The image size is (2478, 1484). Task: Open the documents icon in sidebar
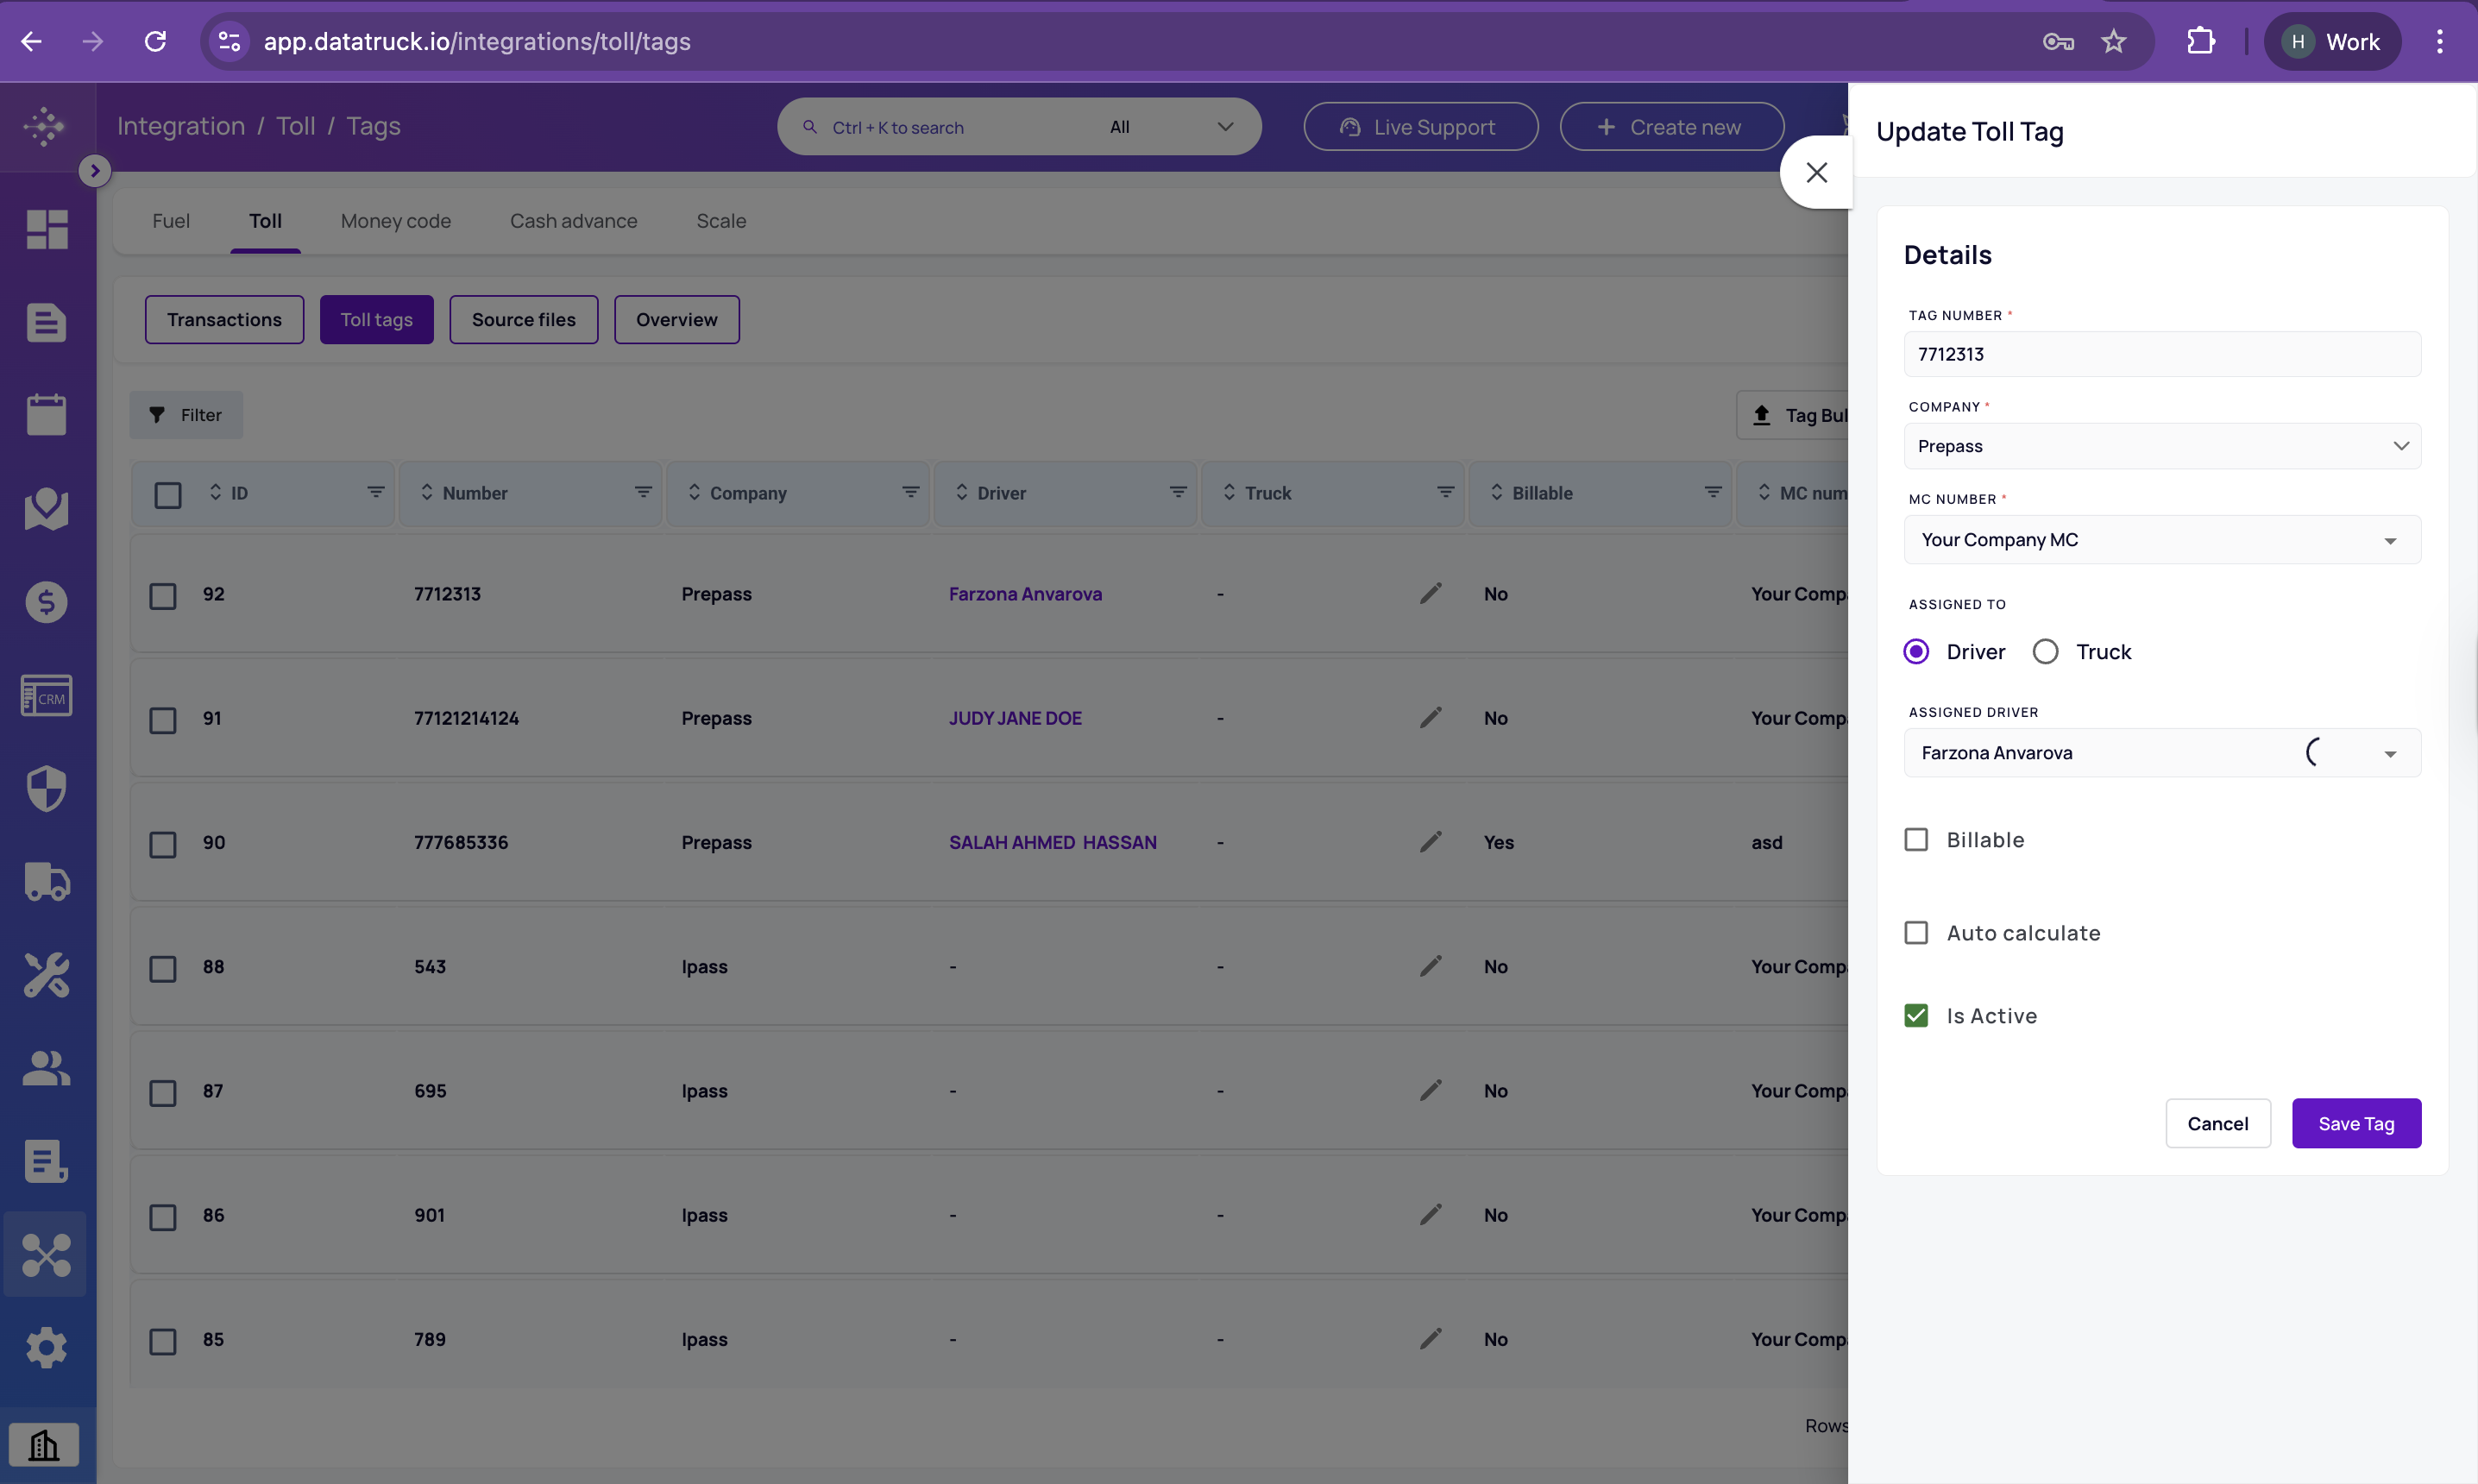(x=46, y=322)
